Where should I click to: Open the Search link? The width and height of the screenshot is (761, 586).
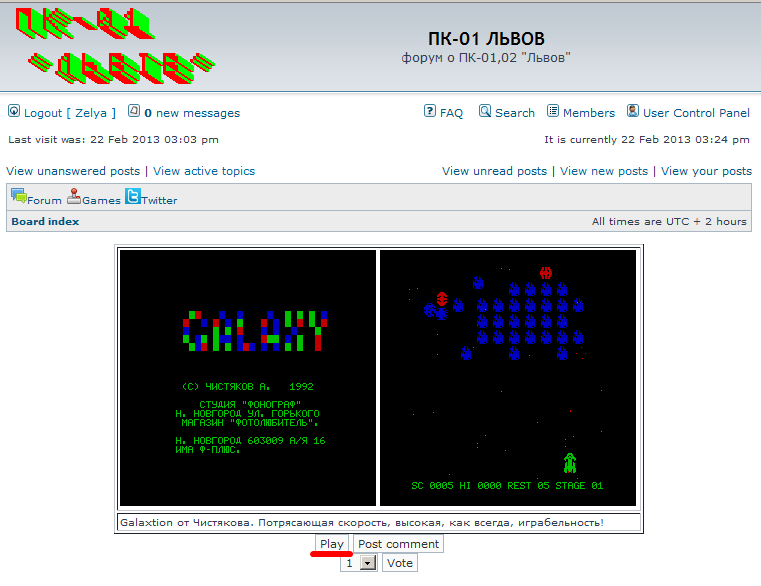[514, 113]
